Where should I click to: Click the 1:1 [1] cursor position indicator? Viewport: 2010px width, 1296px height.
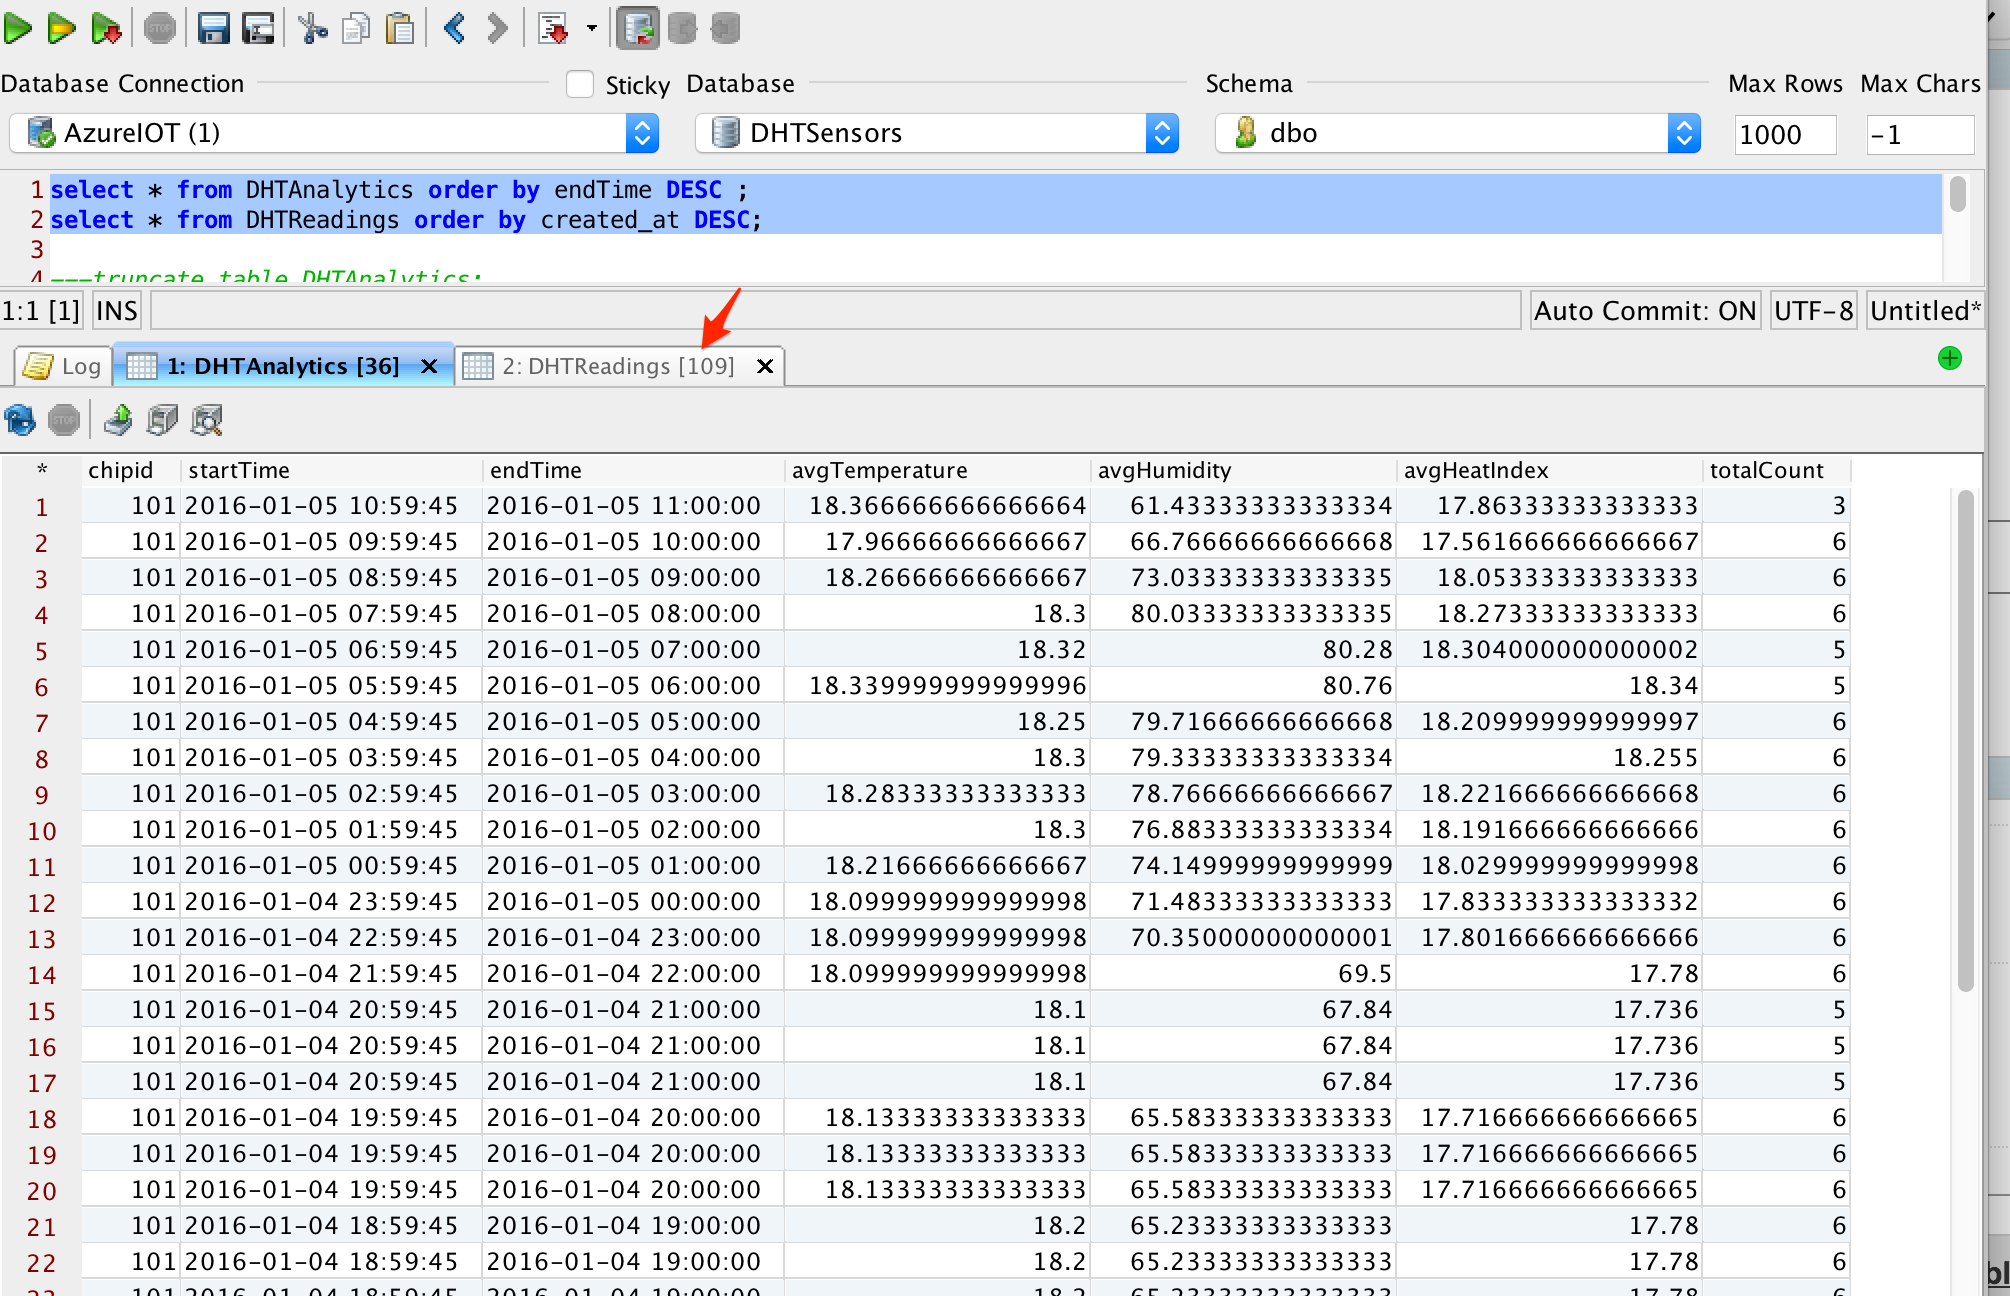click(42, 311)
